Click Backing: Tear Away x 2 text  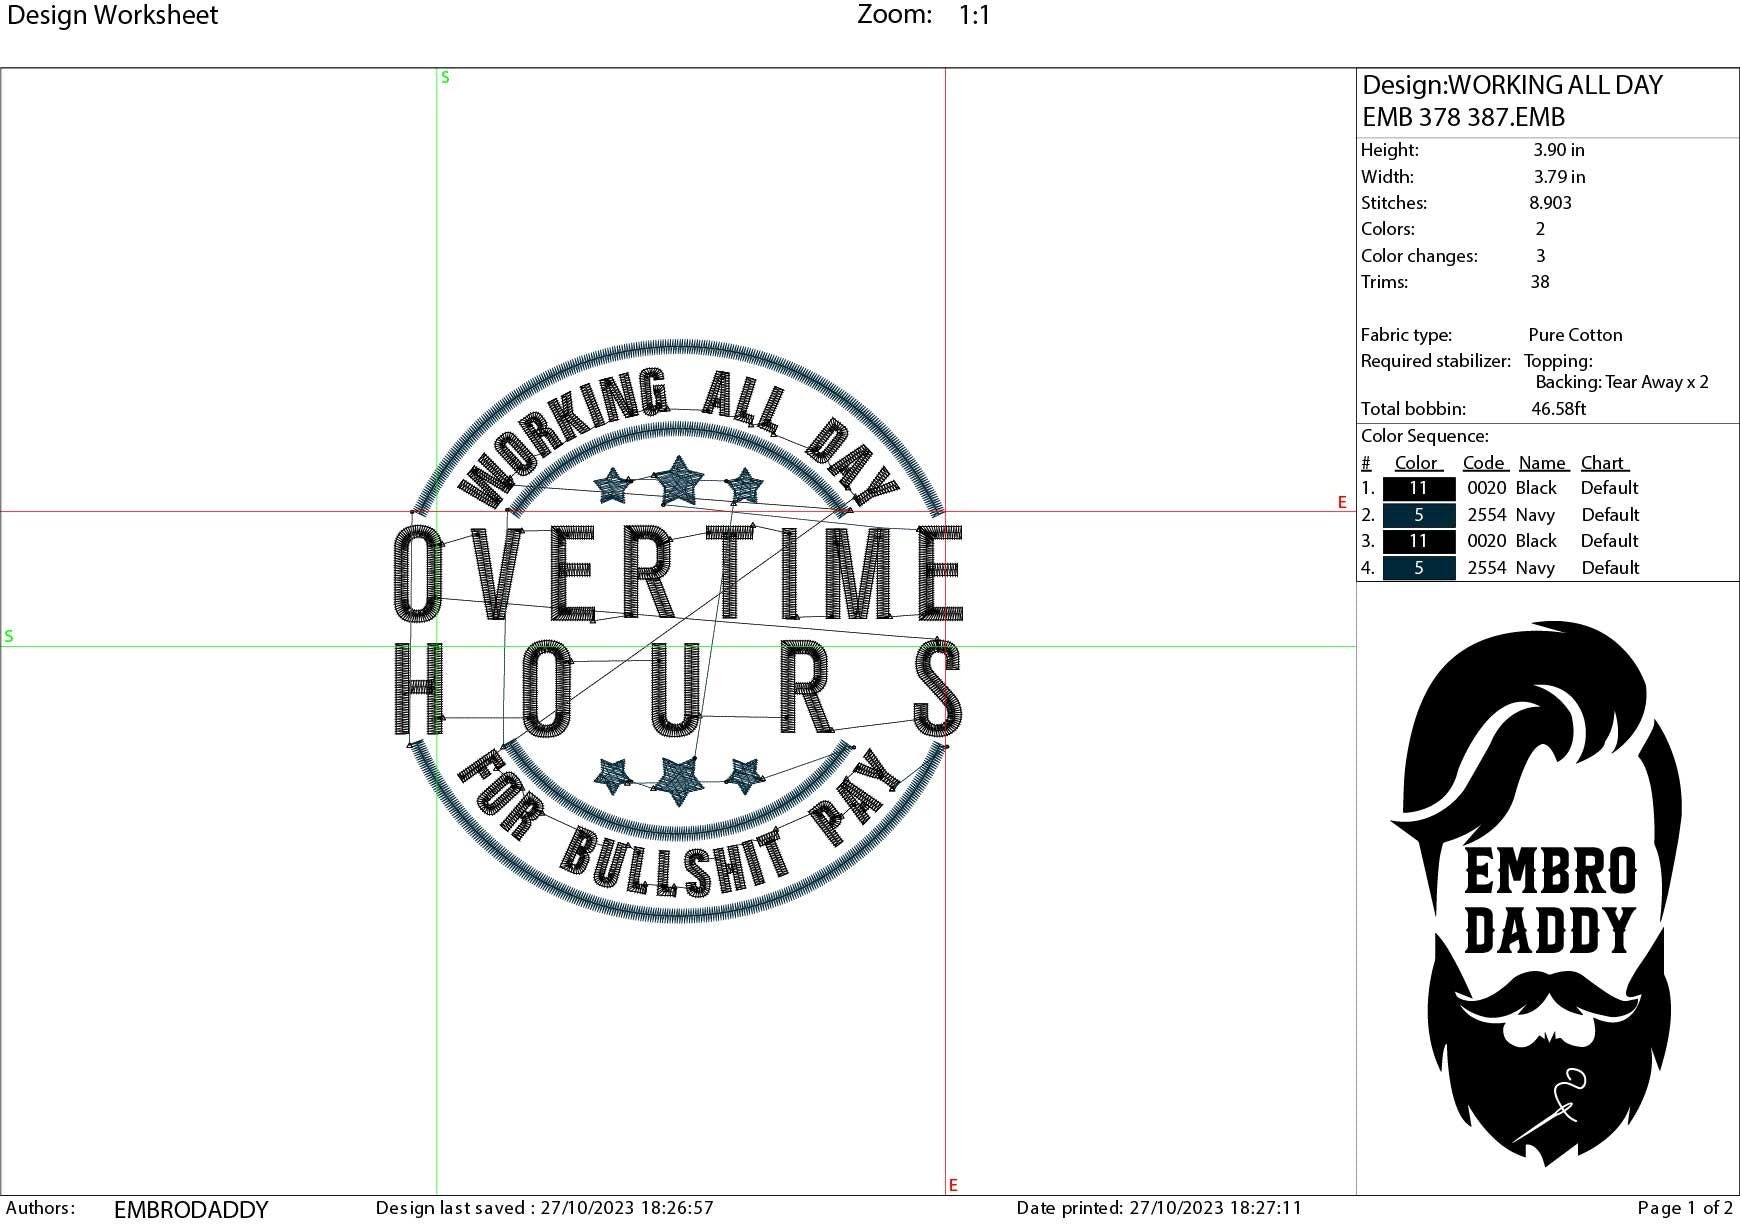pyautogui.click(x=1622, y=382)
